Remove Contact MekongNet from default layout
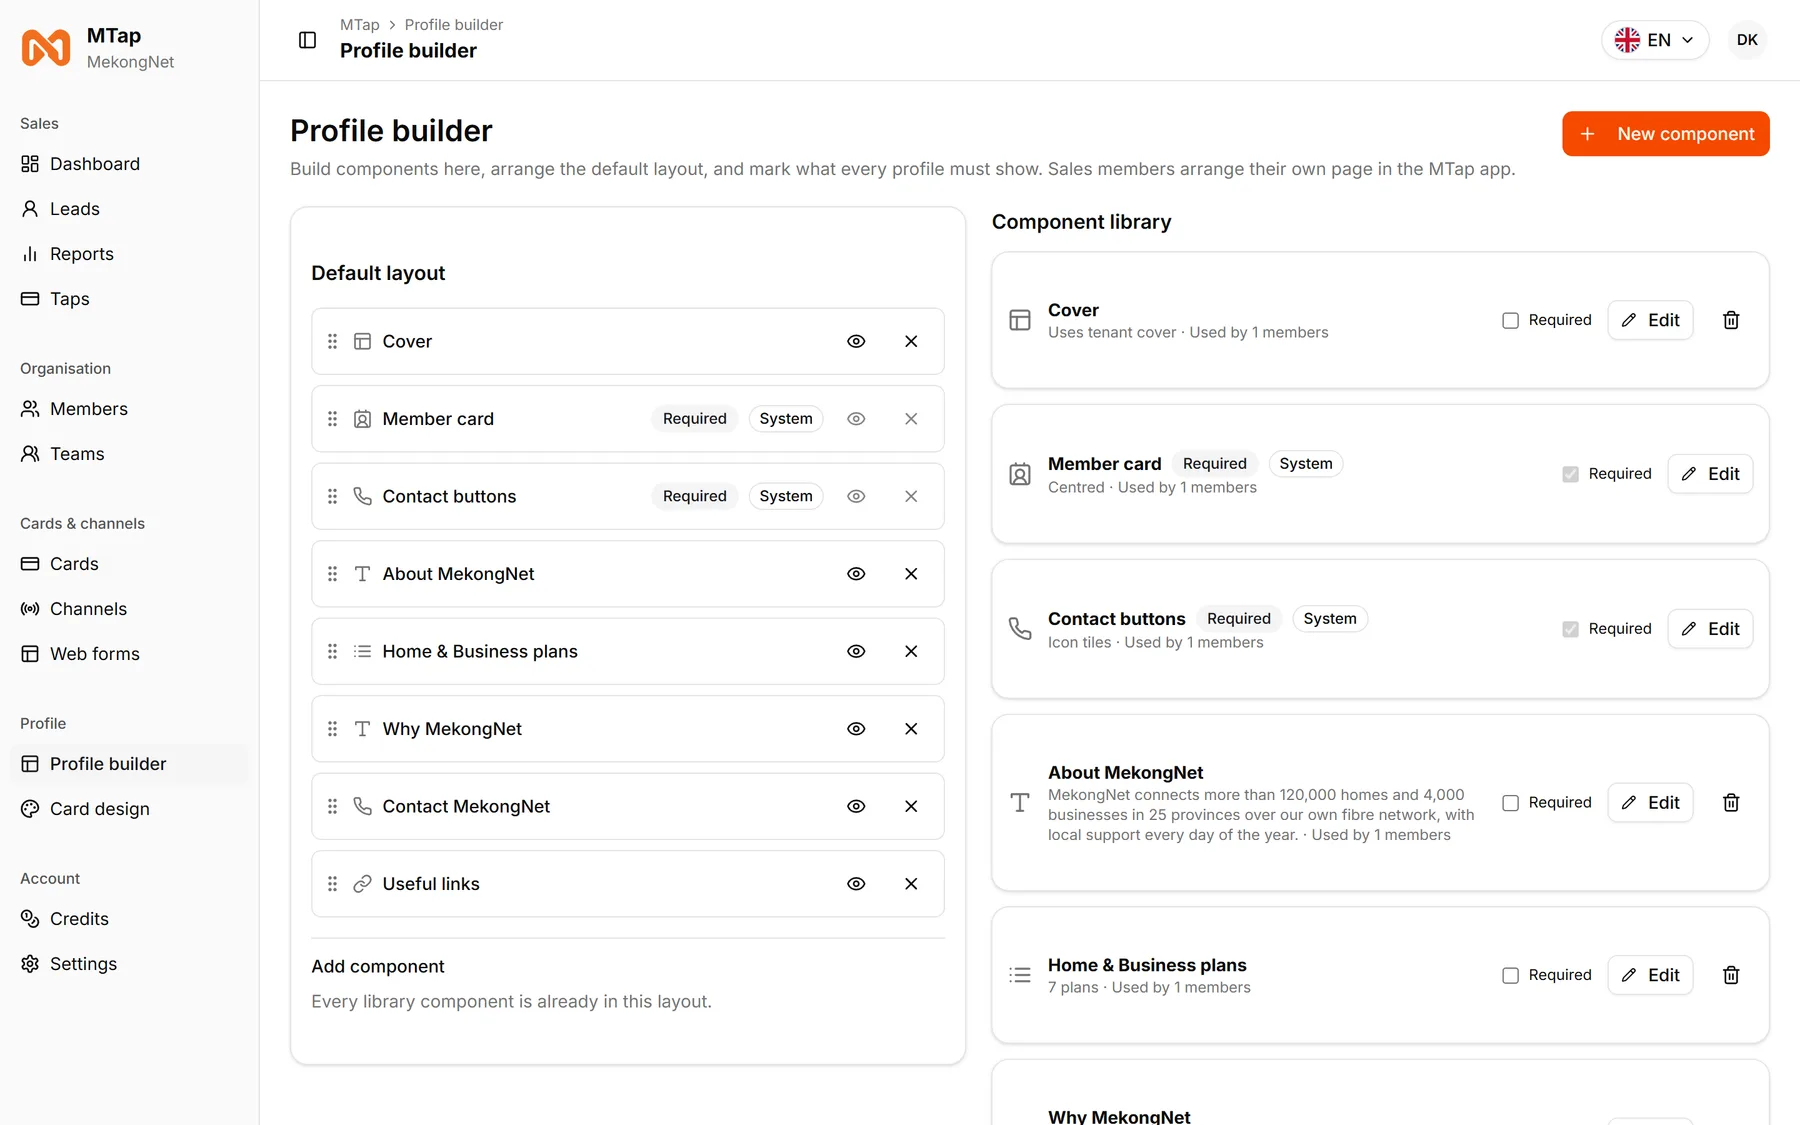Image resolution: width=1800 pixels, height=1125 pixels. [911, 806]
